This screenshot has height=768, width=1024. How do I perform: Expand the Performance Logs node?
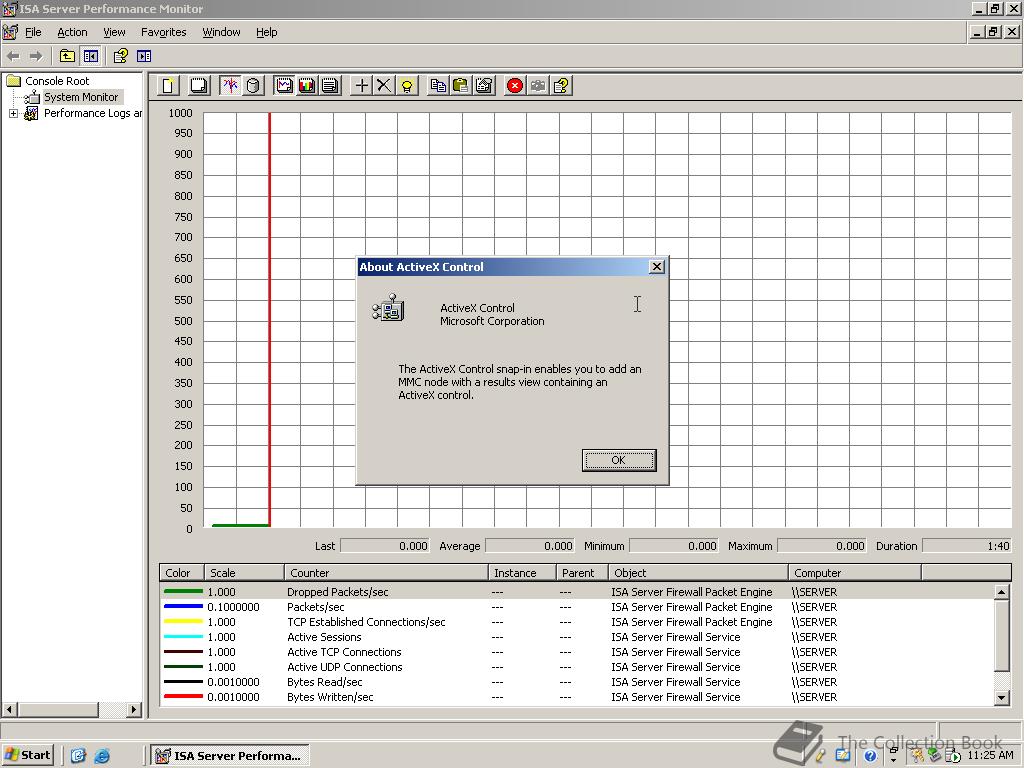(13, 114)
